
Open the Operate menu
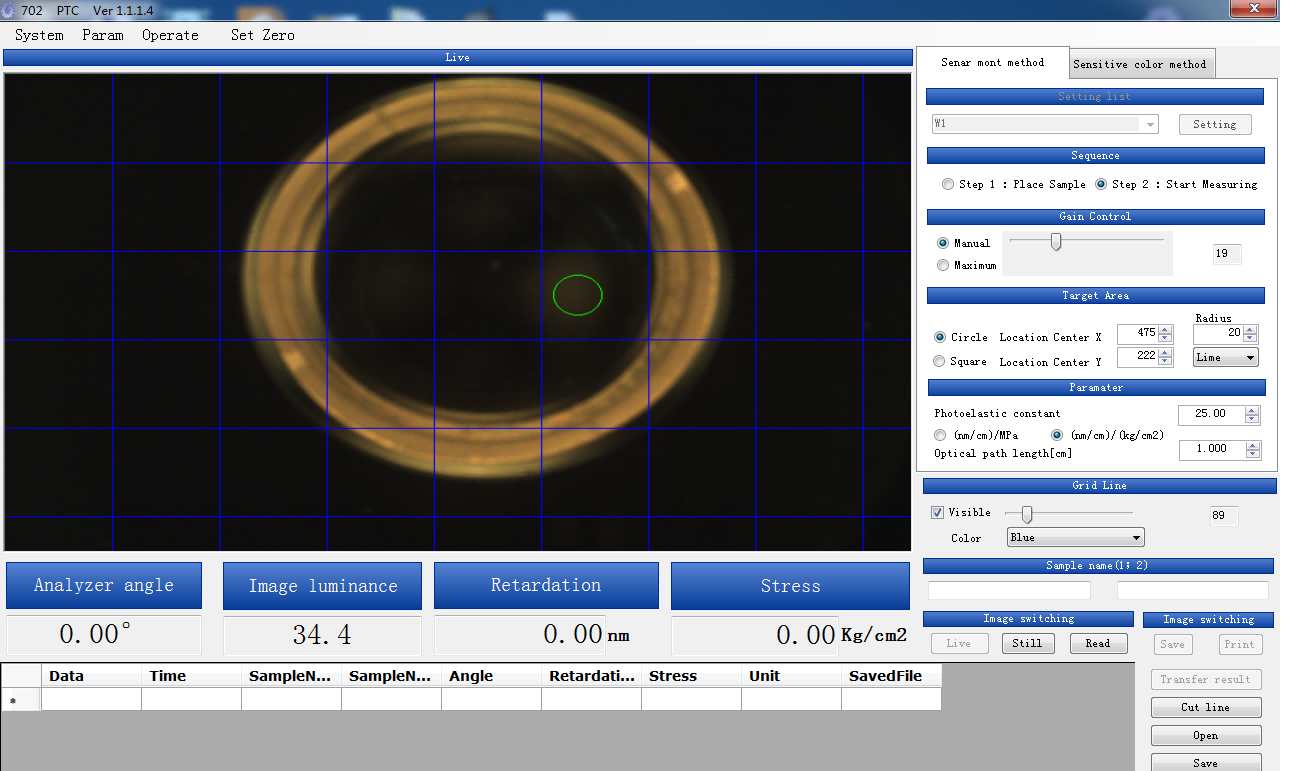pyautogui.click(x=170, y=35)
